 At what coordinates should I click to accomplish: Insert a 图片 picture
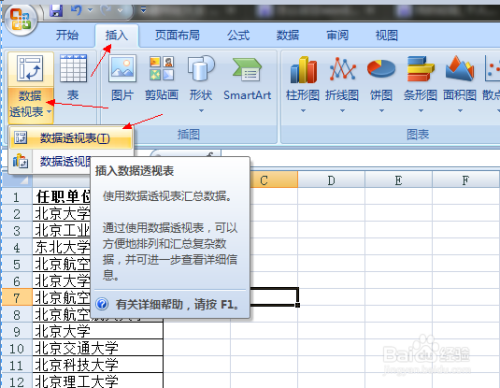pyautogui.click(x=122, y=77)
